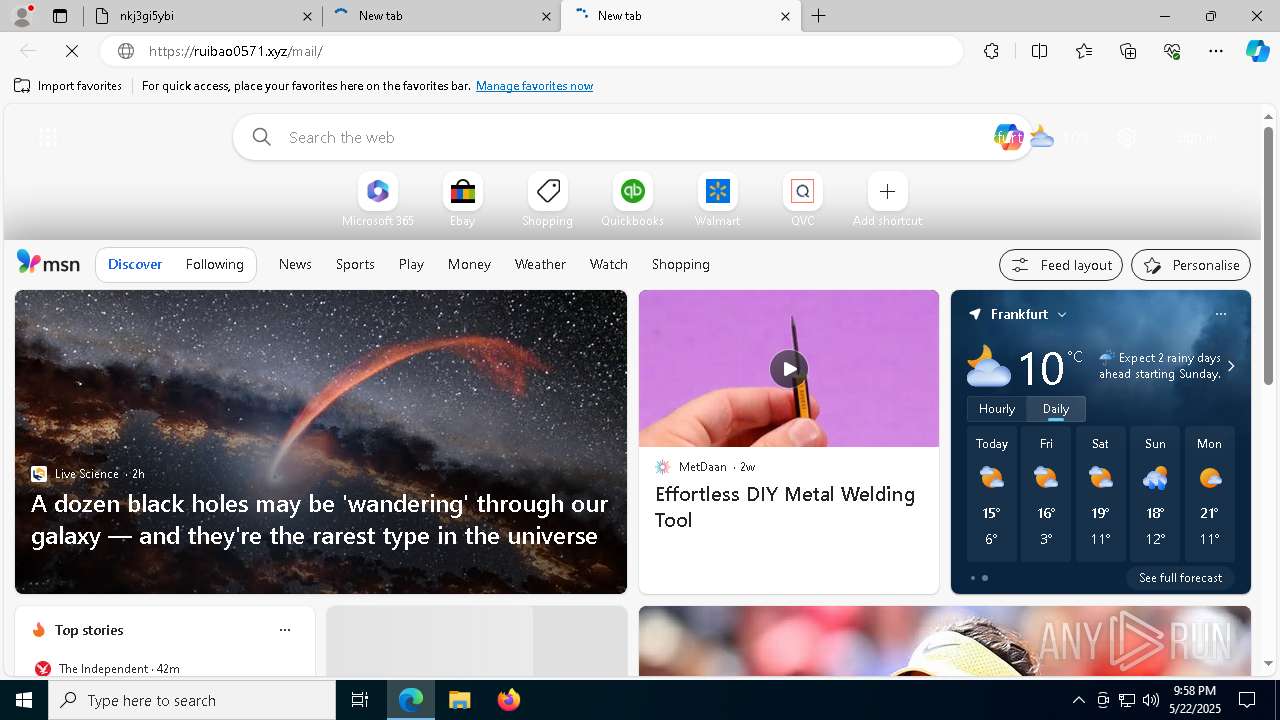Open the new tab page settings gear
Image resolution: width=1280 pixels, height=720 pixels.
click(x=1127, y=138)
